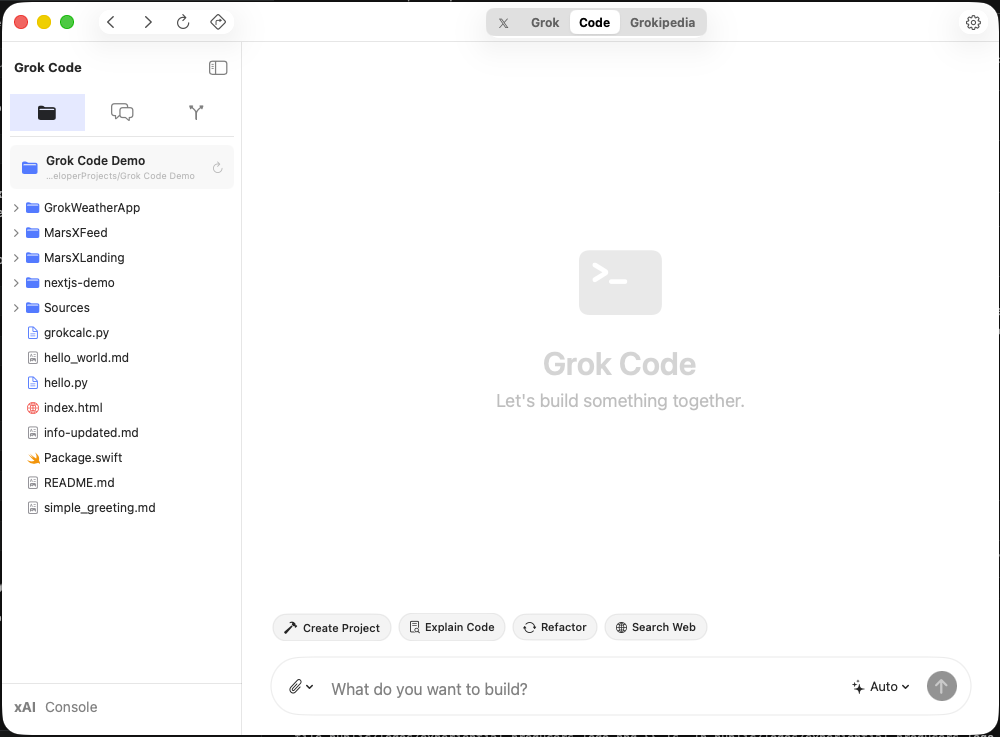Switch to the Grokipedia tab
This screenshot has width=1000, height=737.
tap(662, 21)
